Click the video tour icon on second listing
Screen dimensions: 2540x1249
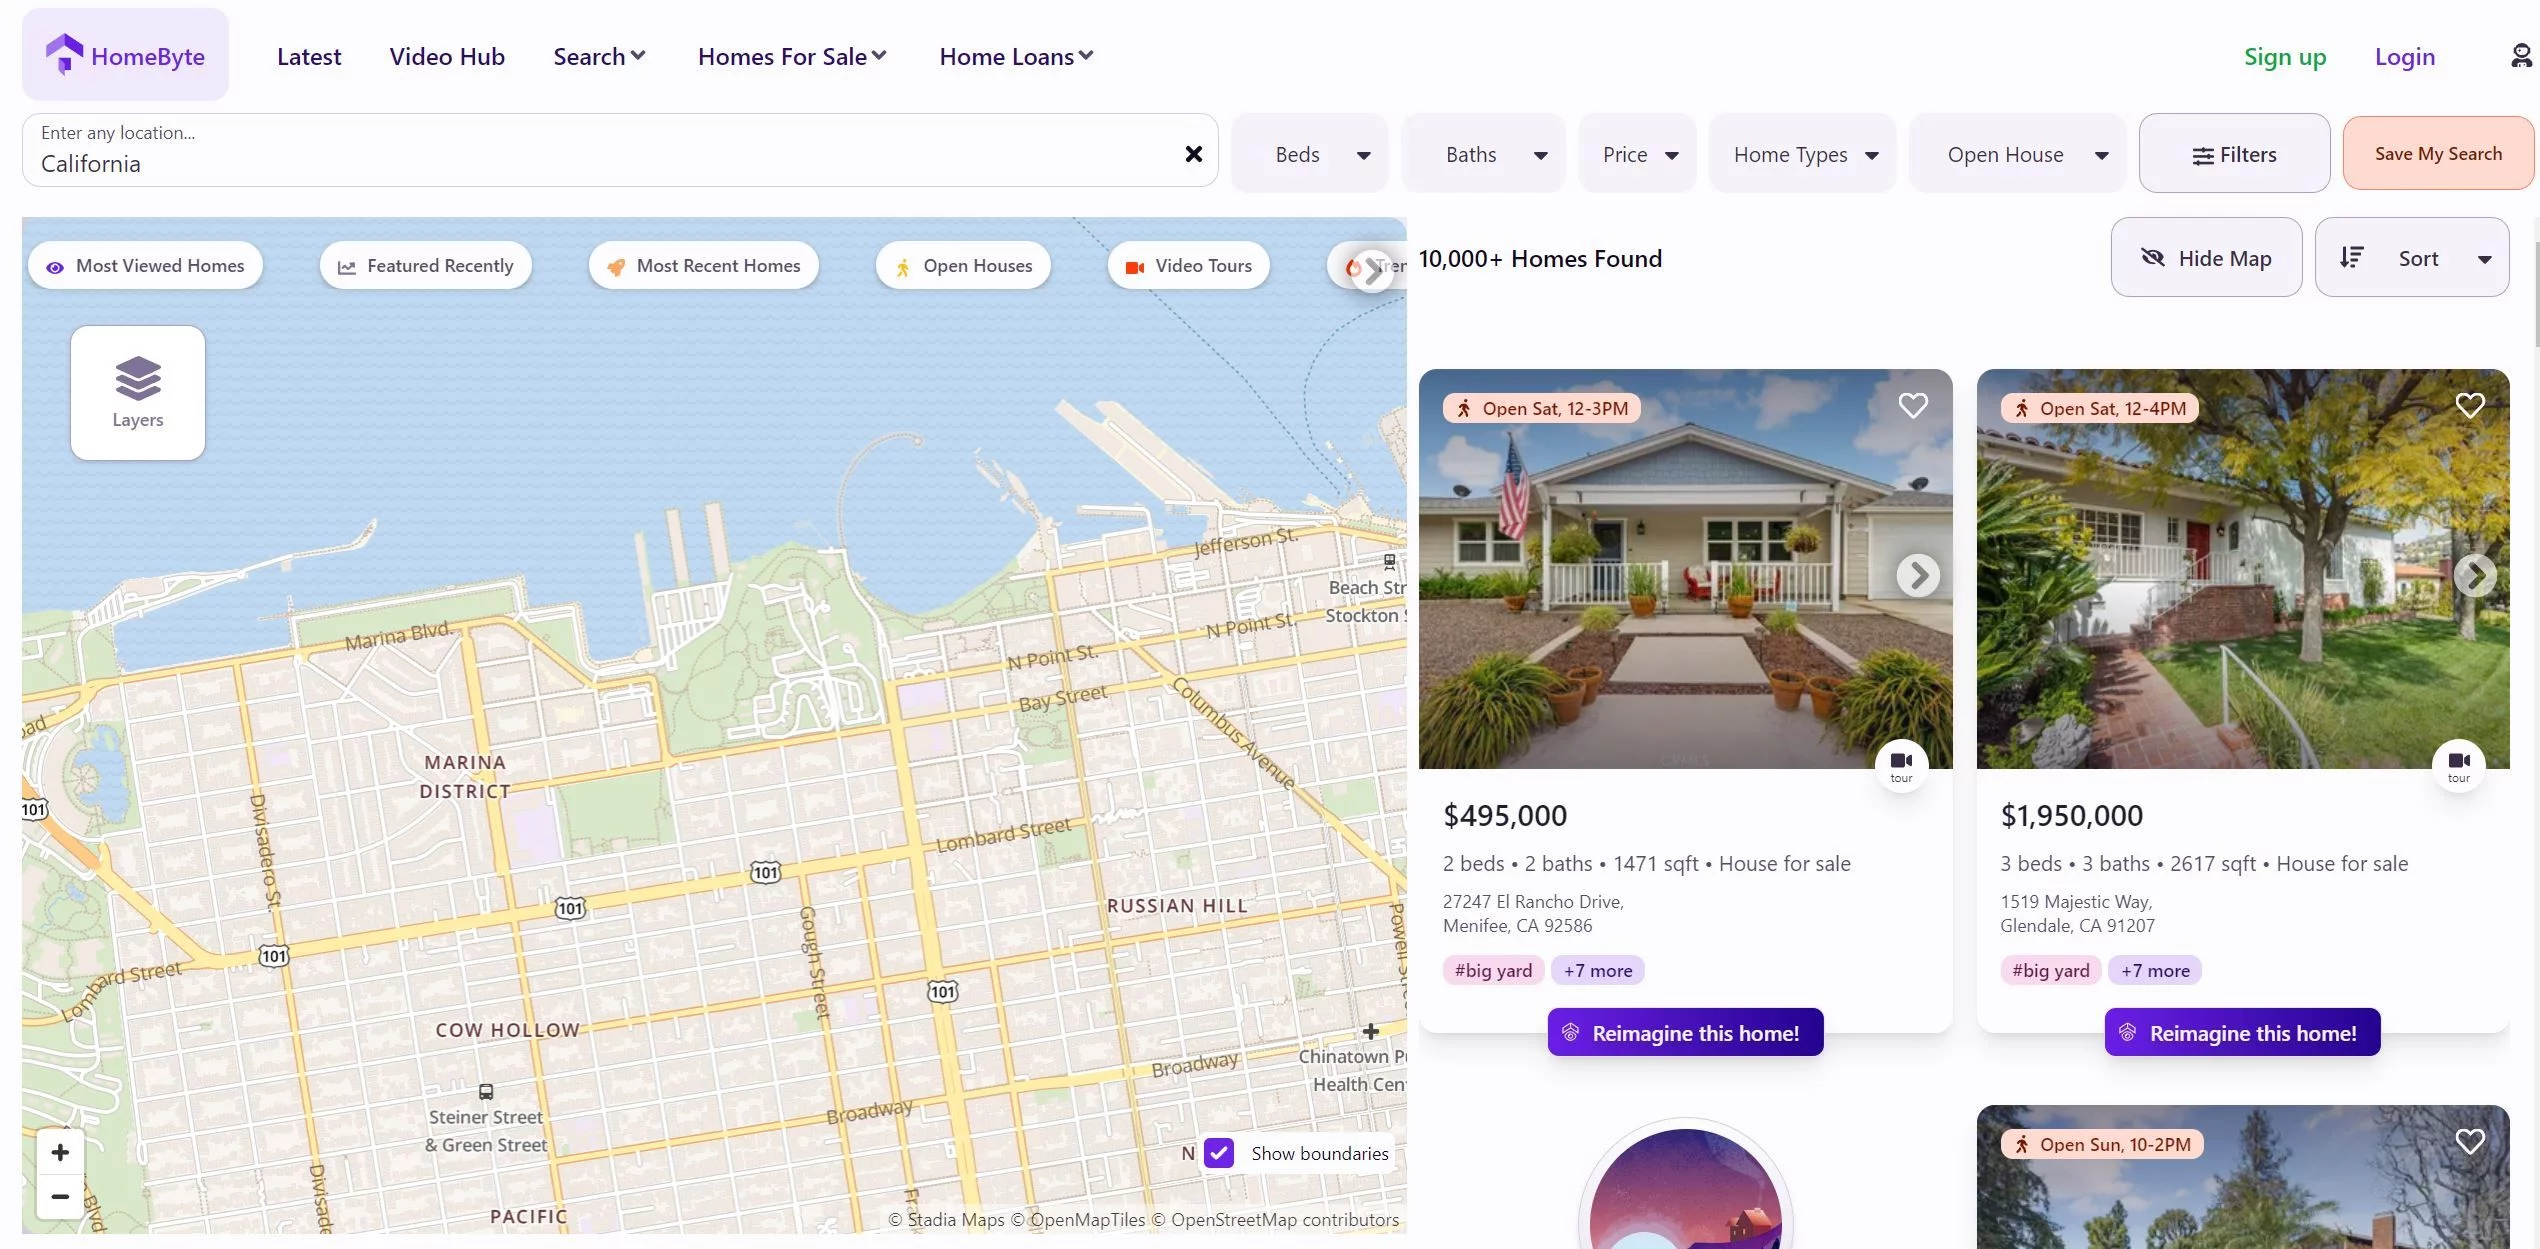pos(2457,763)
